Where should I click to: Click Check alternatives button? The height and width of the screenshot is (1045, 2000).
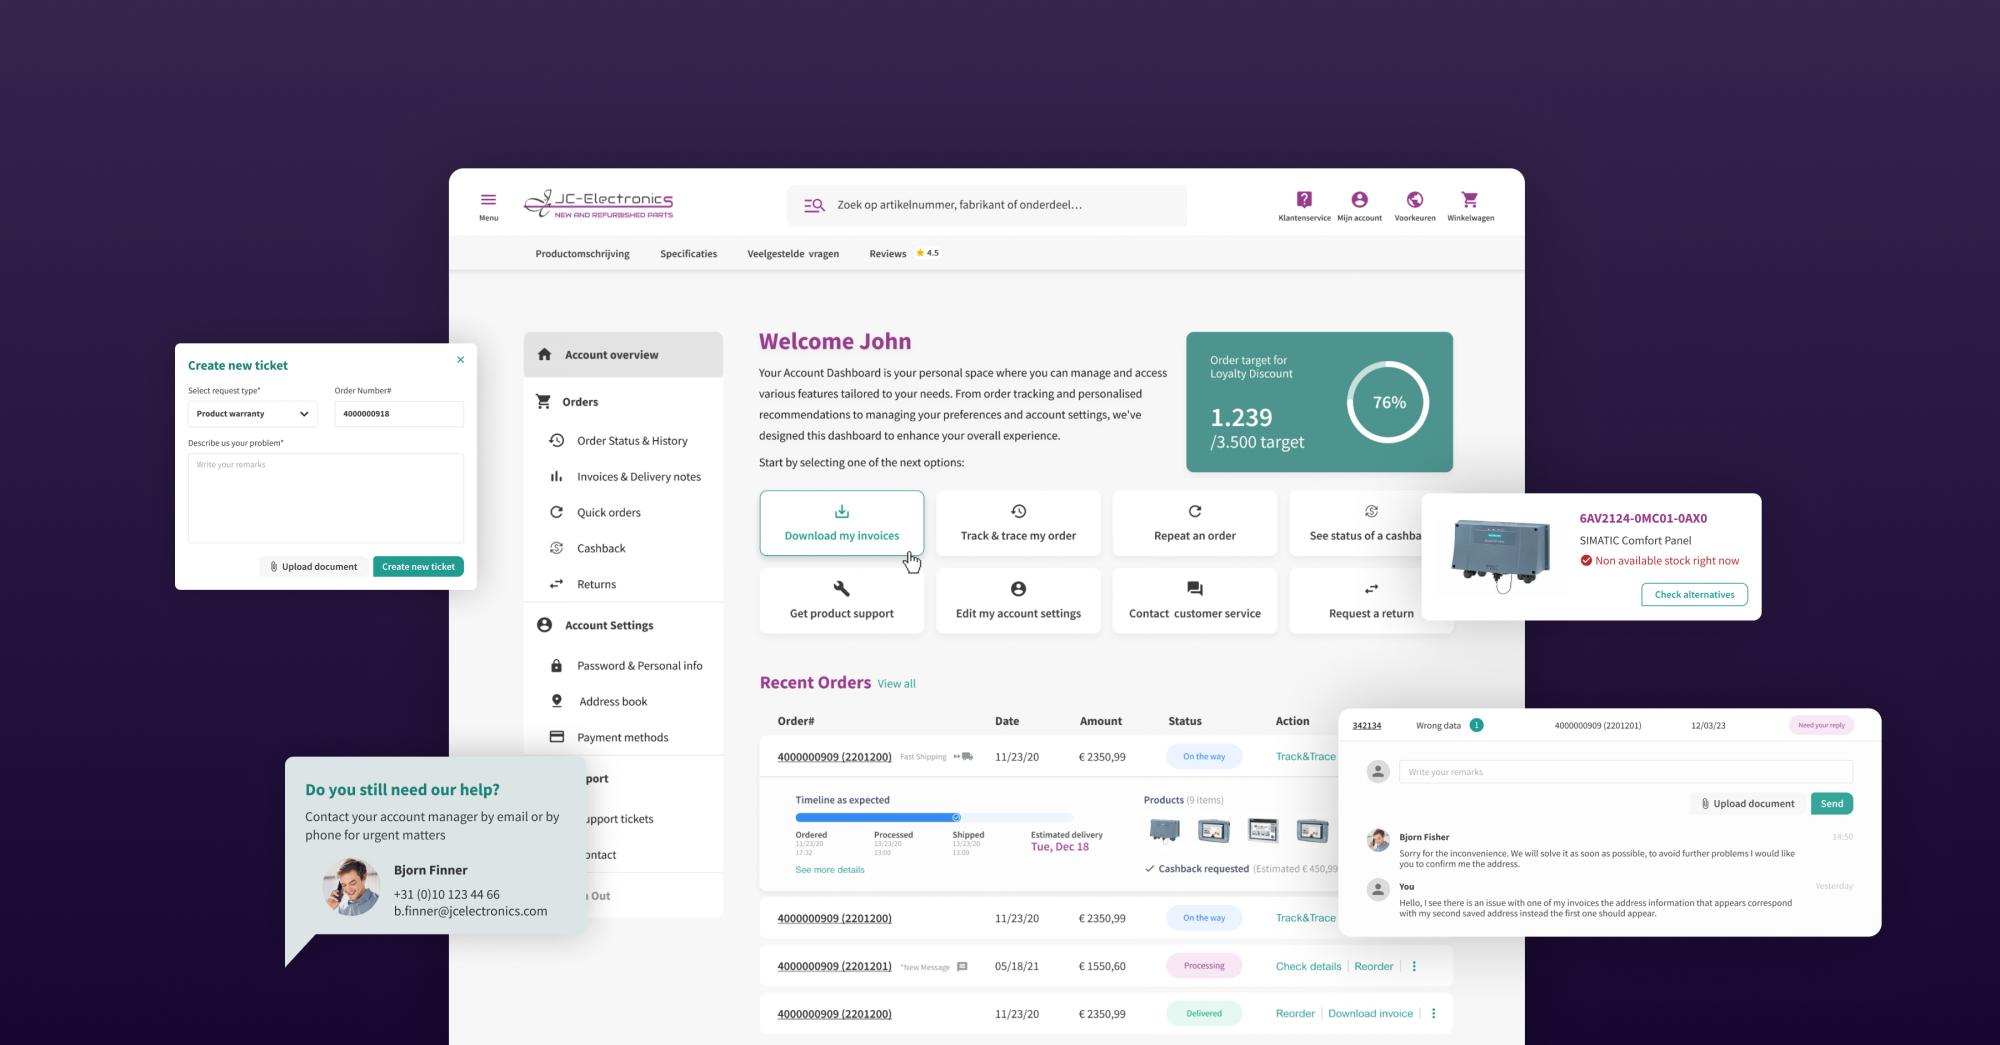point(1694,595)
